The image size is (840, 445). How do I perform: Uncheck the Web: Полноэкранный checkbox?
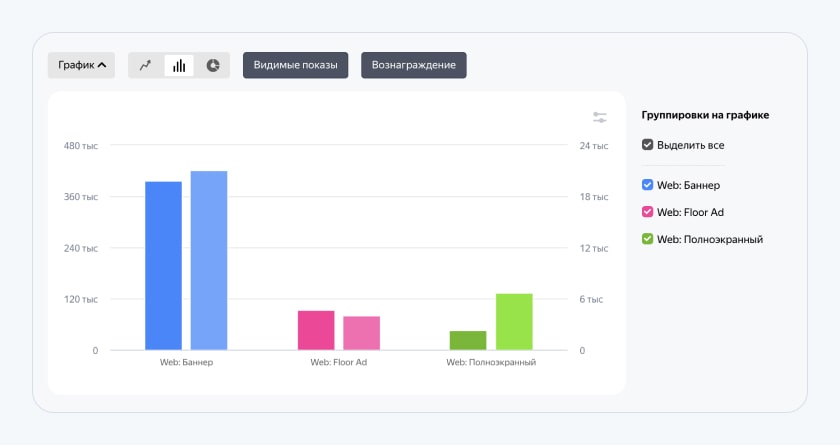point(648,239)
